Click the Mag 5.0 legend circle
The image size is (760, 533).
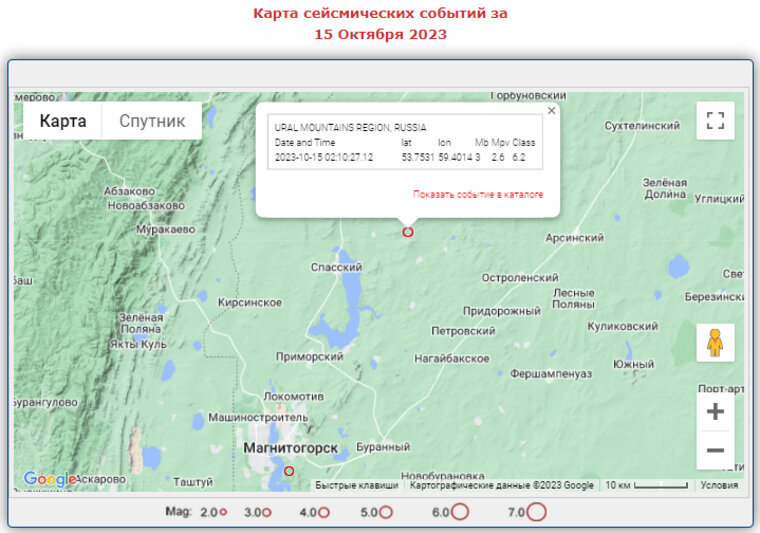386,512
